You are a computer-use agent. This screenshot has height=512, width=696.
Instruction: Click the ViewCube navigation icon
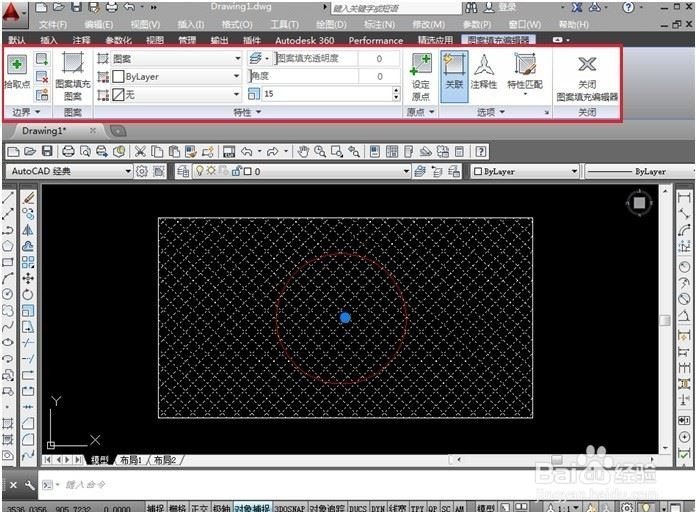[x=639, y=203]
